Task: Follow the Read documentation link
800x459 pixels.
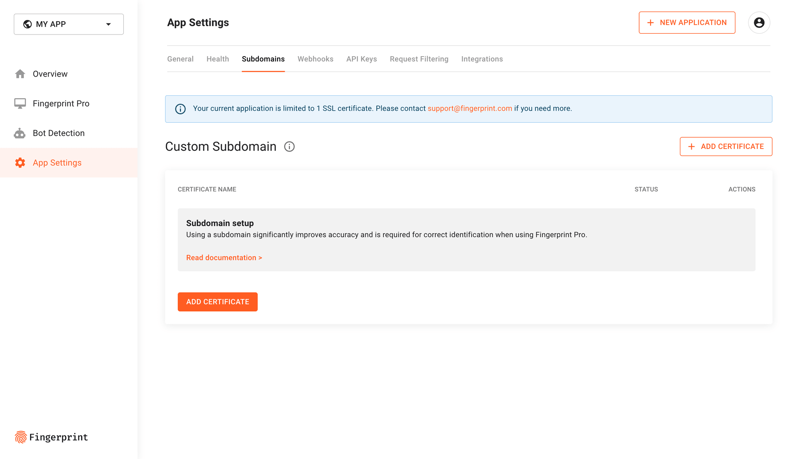Action: 224,258
